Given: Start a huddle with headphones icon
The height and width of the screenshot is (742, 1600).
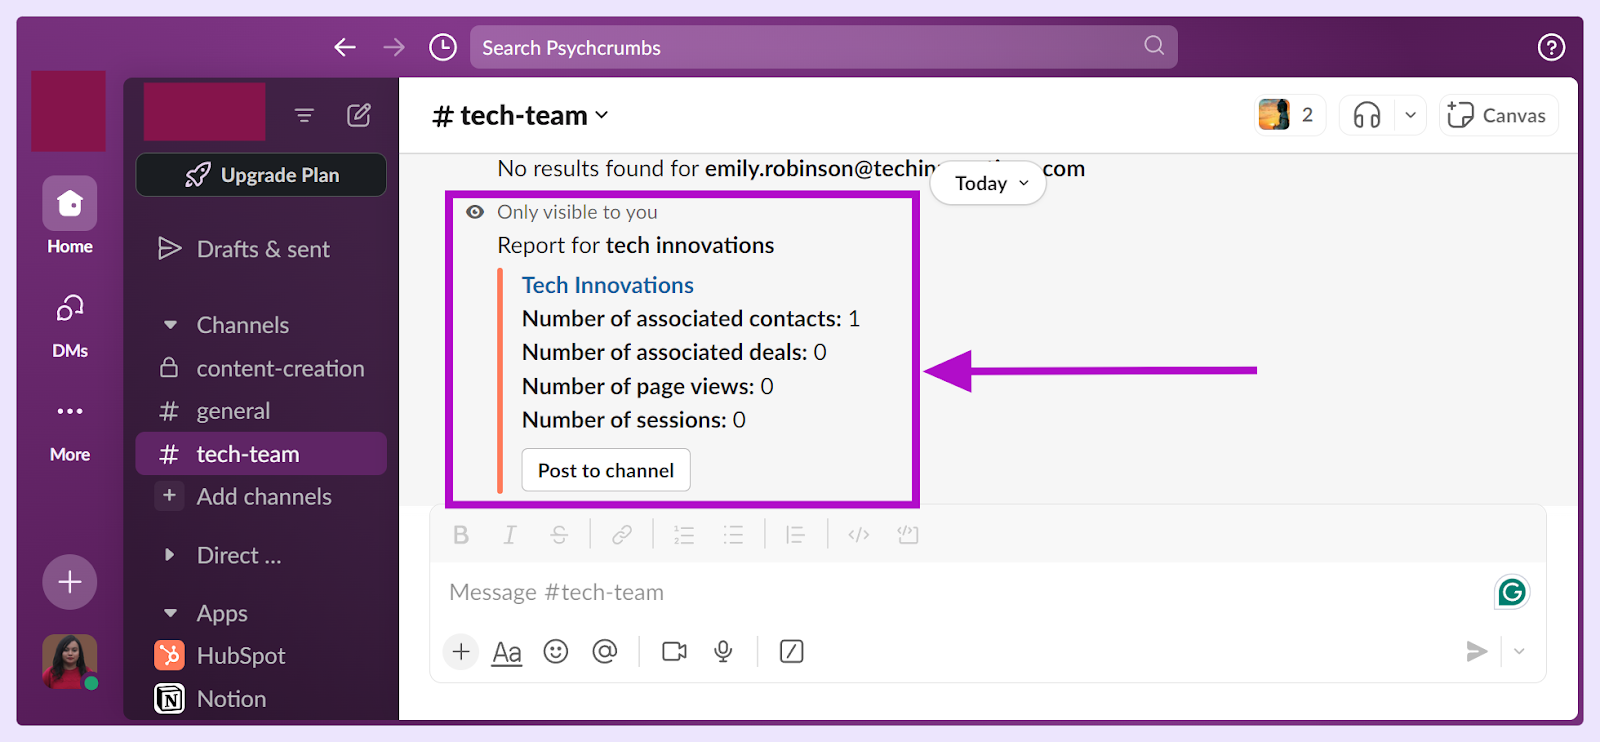Looking at the screenshot, I should pos(1366,115).
